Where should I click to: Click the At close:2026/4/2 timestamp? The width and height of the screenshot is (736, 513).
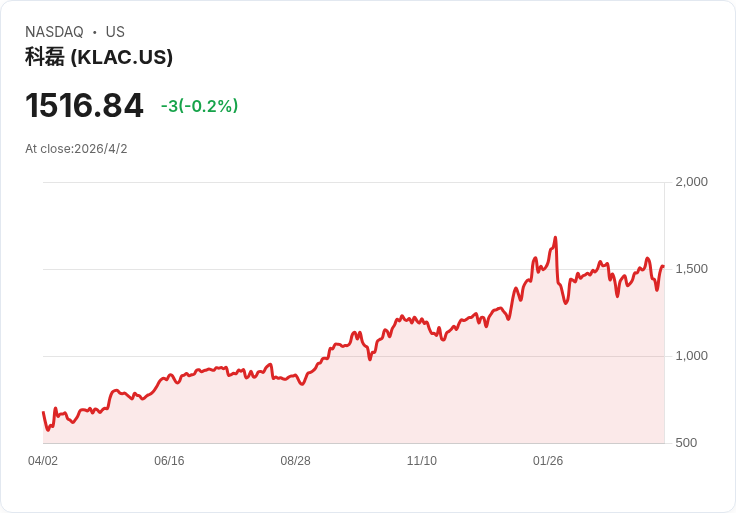(x=76, y=149)
